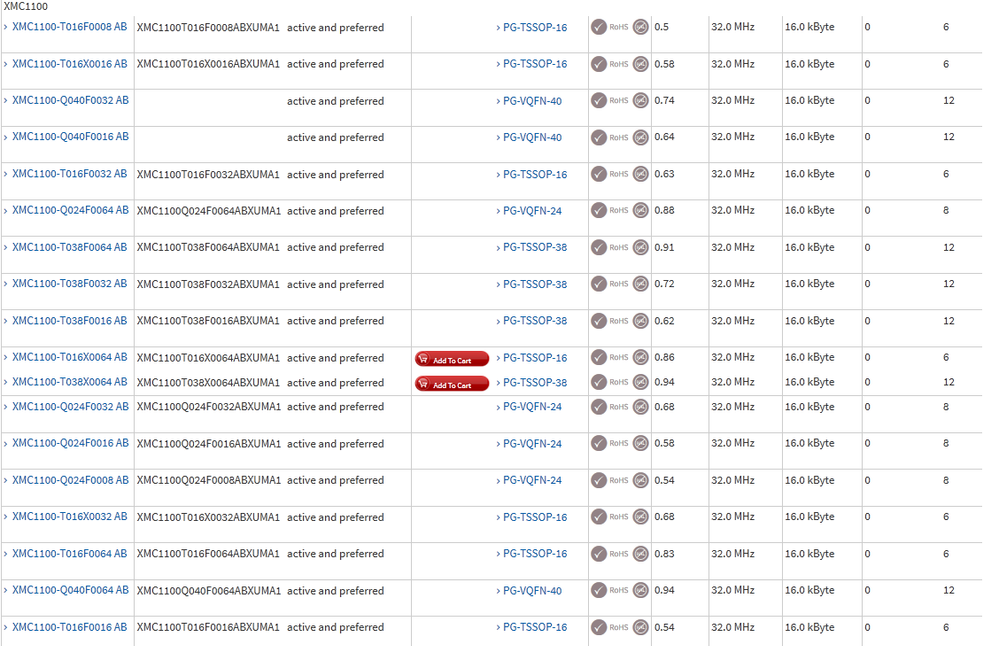This screenshot has width=999, height=646.
Task: Add XMC1100-T038X0064 AB to cart
Action: (x=452, y=384)
